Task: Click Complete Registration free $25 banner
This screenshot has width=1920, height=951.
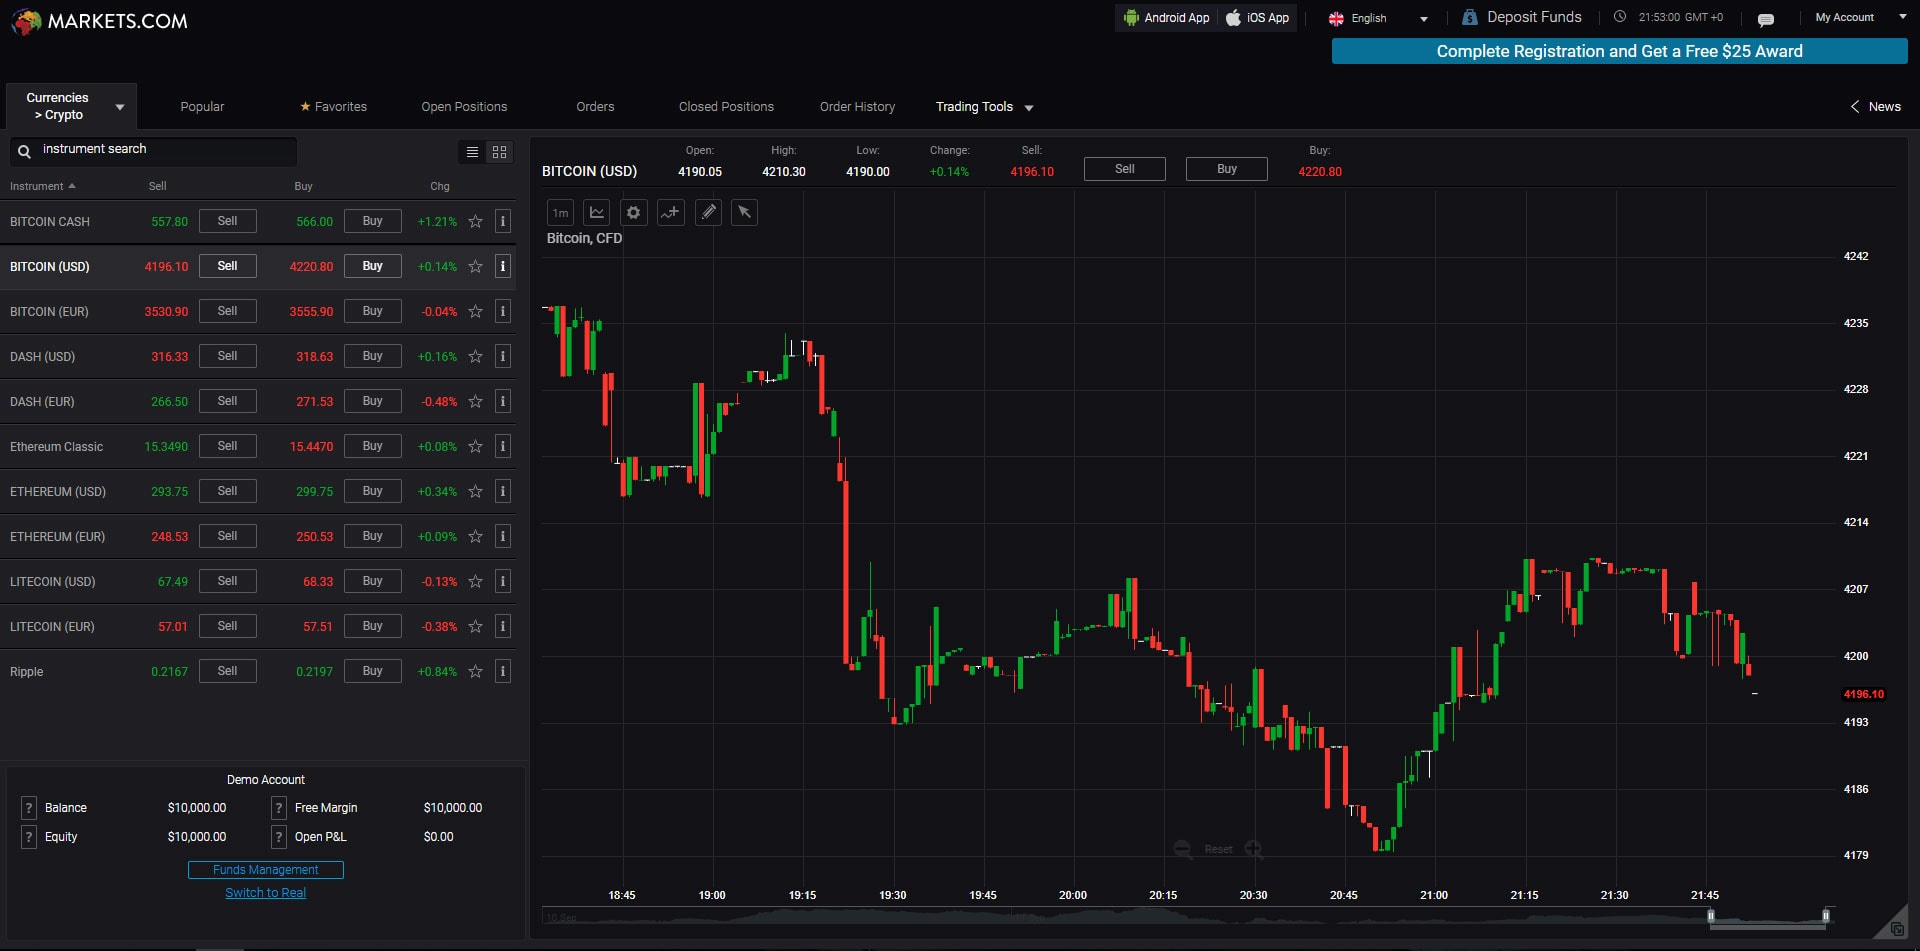Action: [x=1619, y=51]
